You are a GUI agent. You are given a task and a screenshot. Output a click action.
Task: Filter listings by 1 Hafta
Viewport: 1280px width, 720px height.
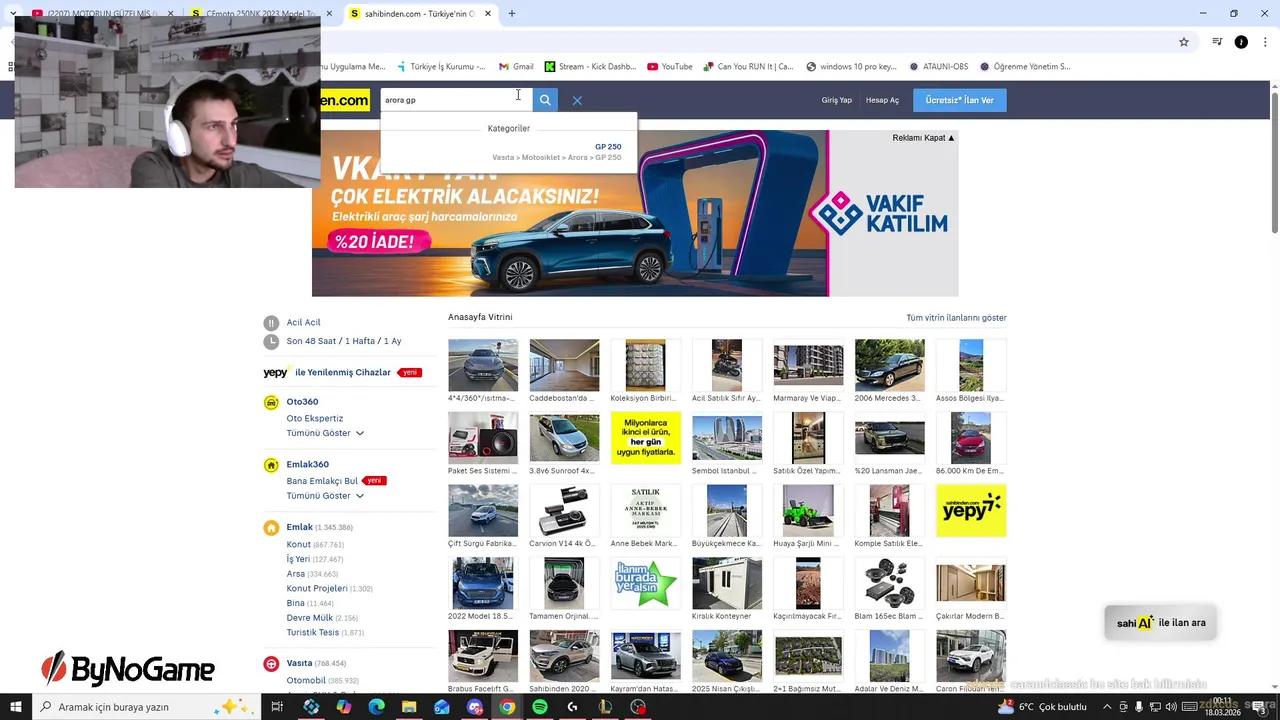pos(361,342)
